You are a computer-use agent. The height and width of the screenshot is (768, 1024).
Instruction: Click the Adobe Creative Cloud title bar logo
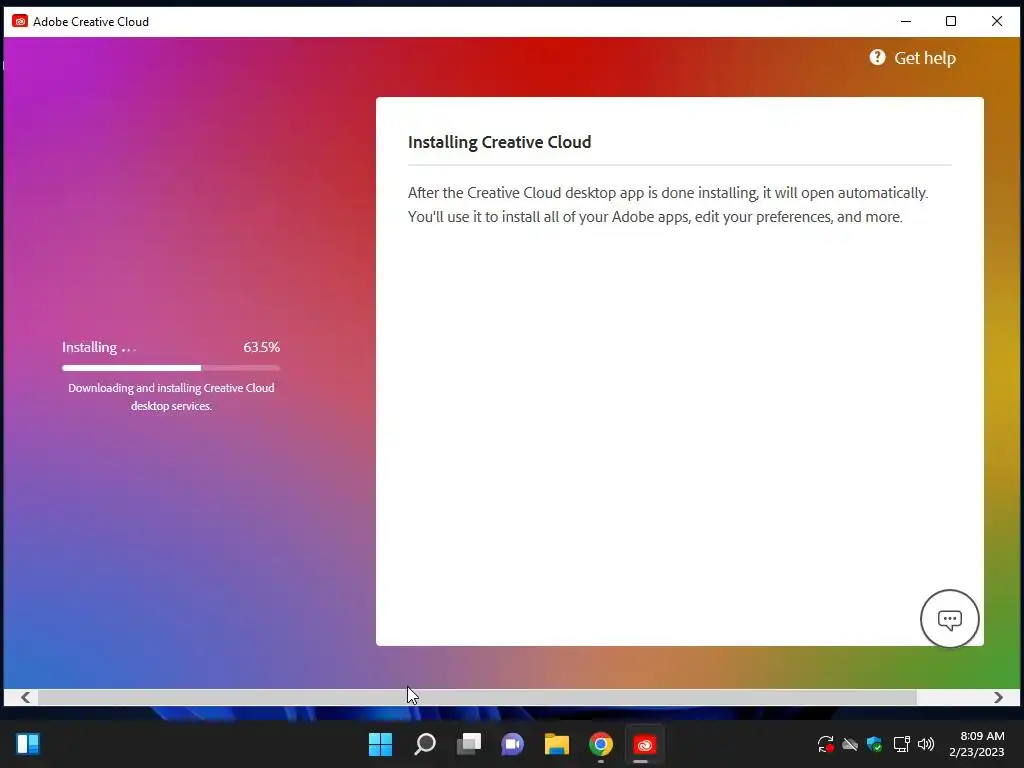click(x=20, y=22)
